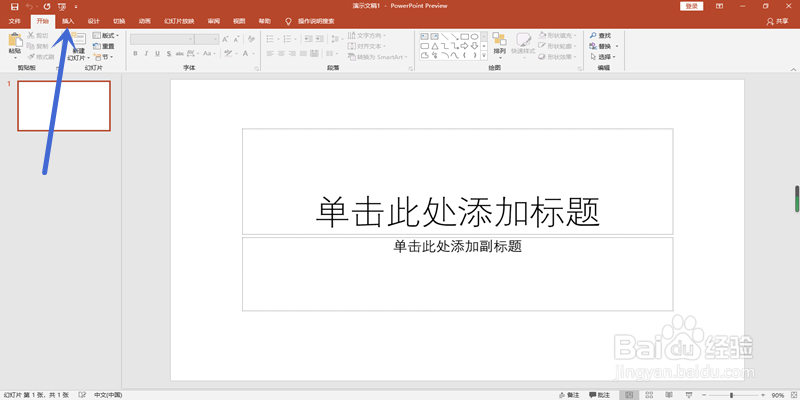Click the decrease list level icon

tap(308, 39)
